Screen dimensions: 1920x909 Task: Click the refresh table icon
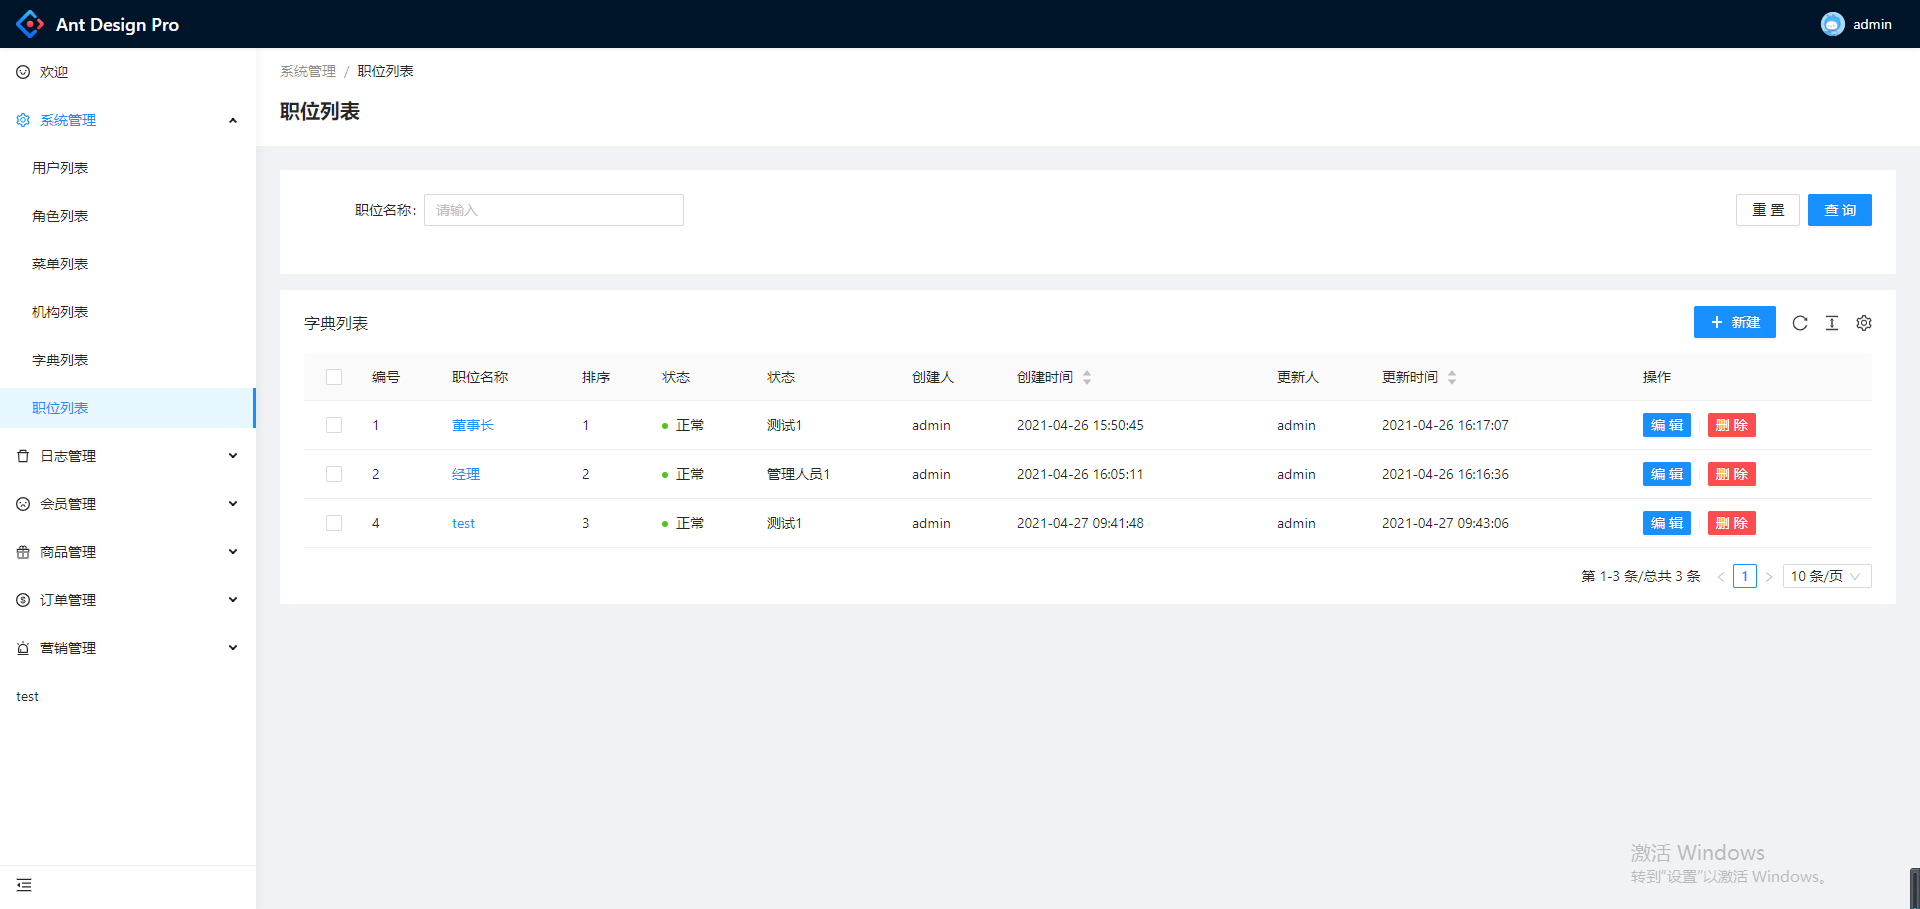coord(1800,323)
